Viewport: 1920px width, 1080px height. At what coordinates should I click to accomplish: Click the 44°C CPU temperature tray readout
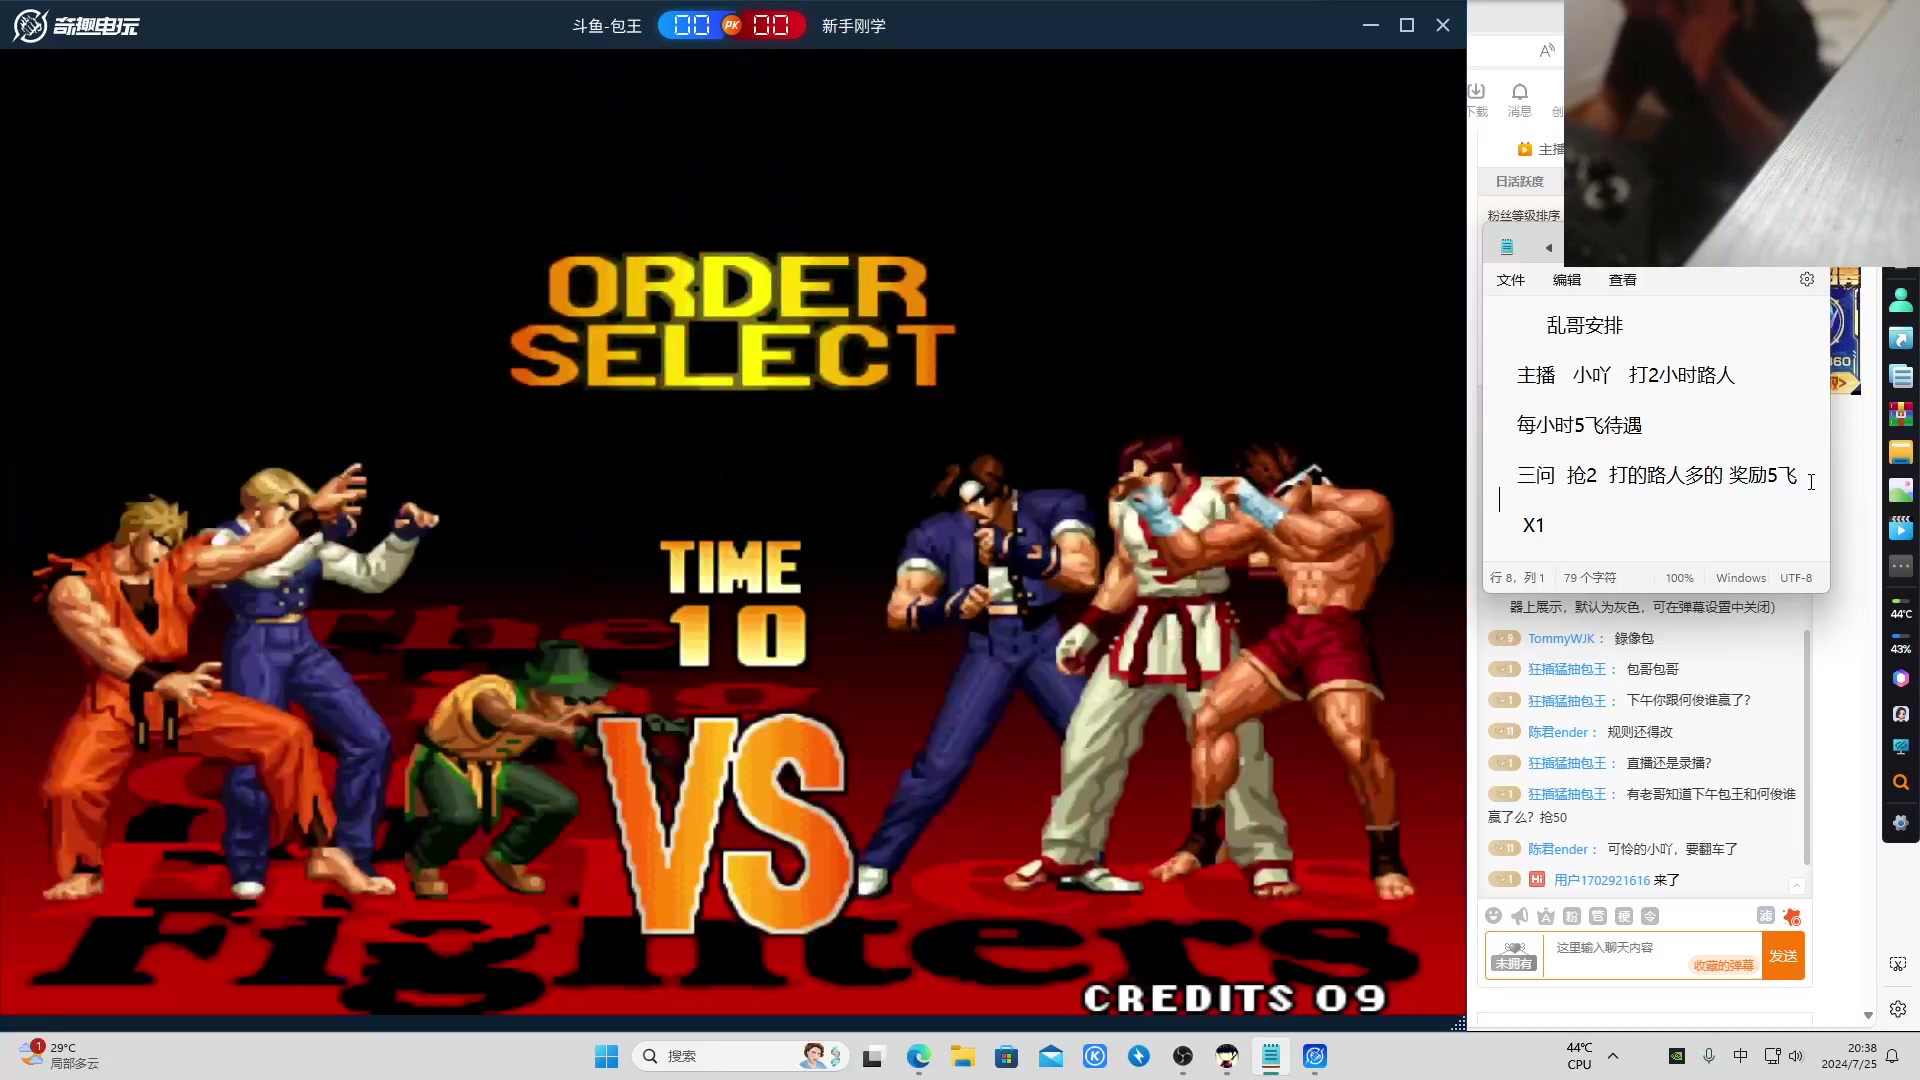coord(1579,1056)
